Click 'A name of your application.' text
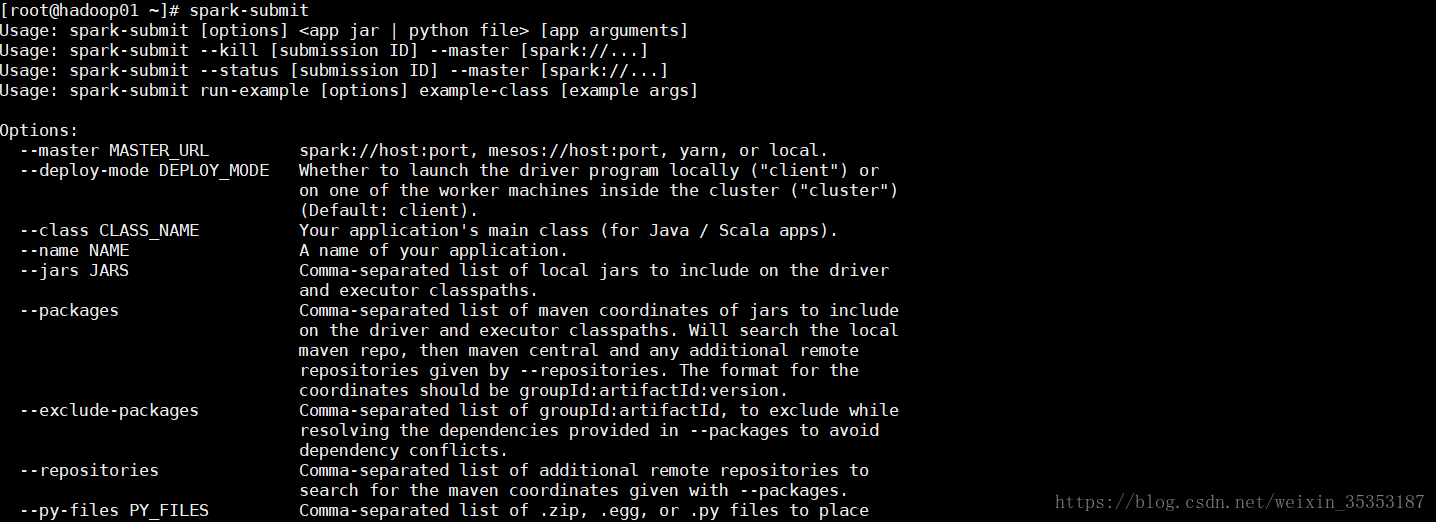This screenshot has height=522, width=1436. tap(434, 250)
